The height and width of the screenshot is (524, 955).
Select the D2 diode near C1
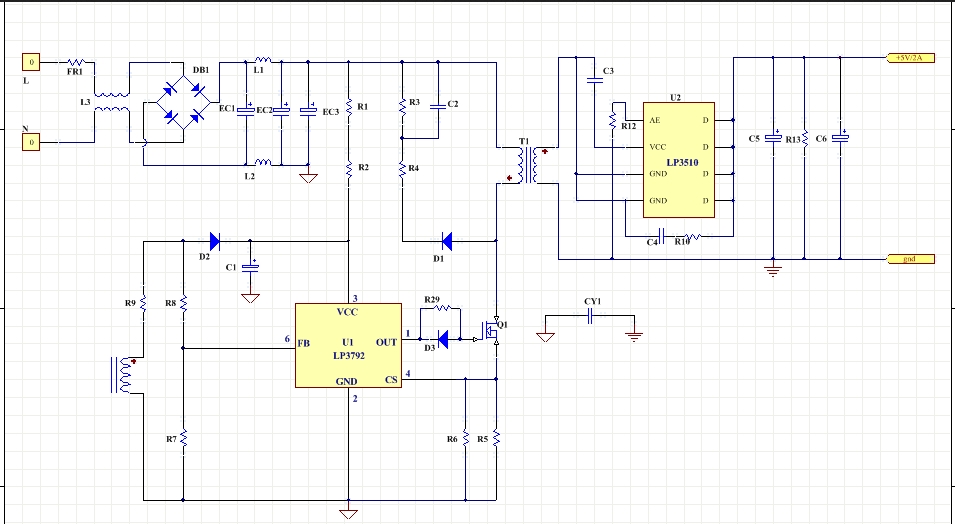(214, 240)
